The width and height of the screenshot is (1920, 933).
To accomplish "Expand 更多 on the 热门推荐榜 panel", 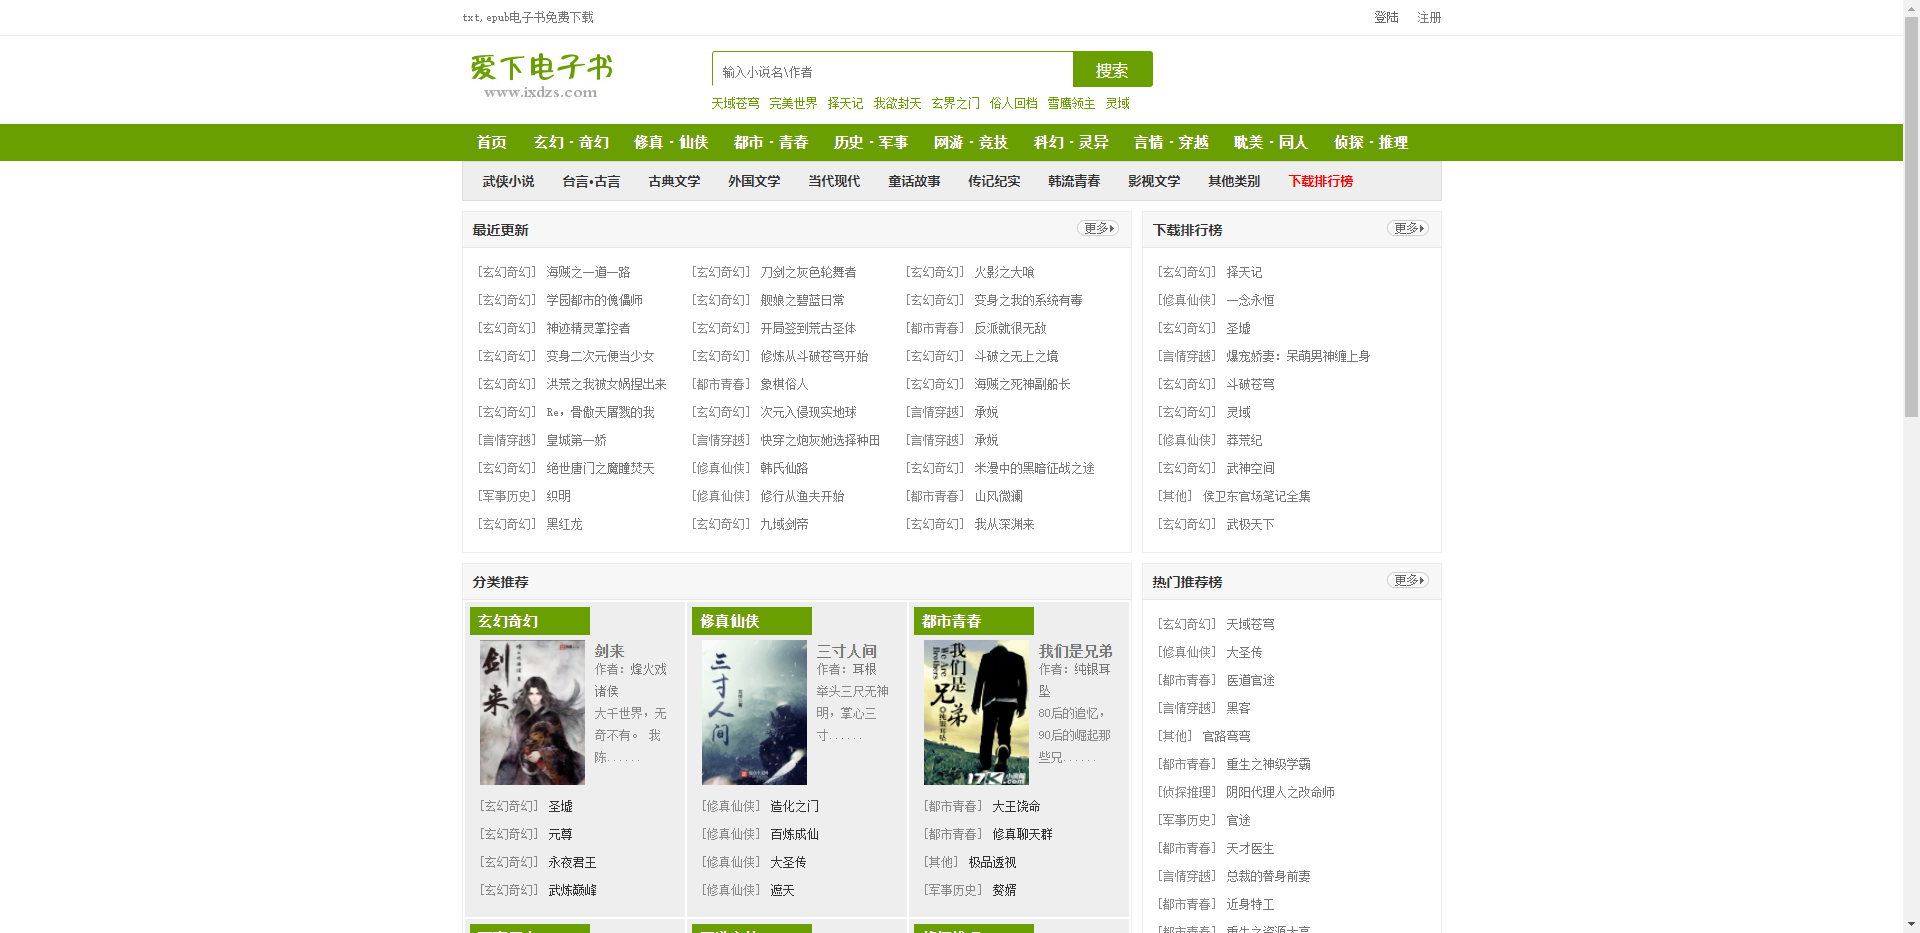I will point(1408,580).
